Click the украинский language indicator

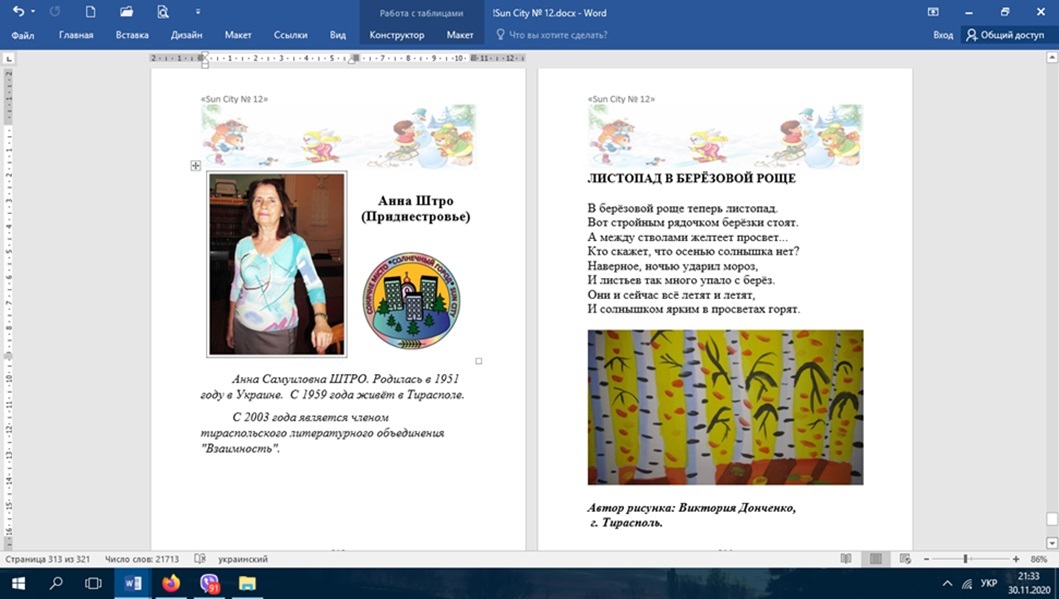pos(242,559)
